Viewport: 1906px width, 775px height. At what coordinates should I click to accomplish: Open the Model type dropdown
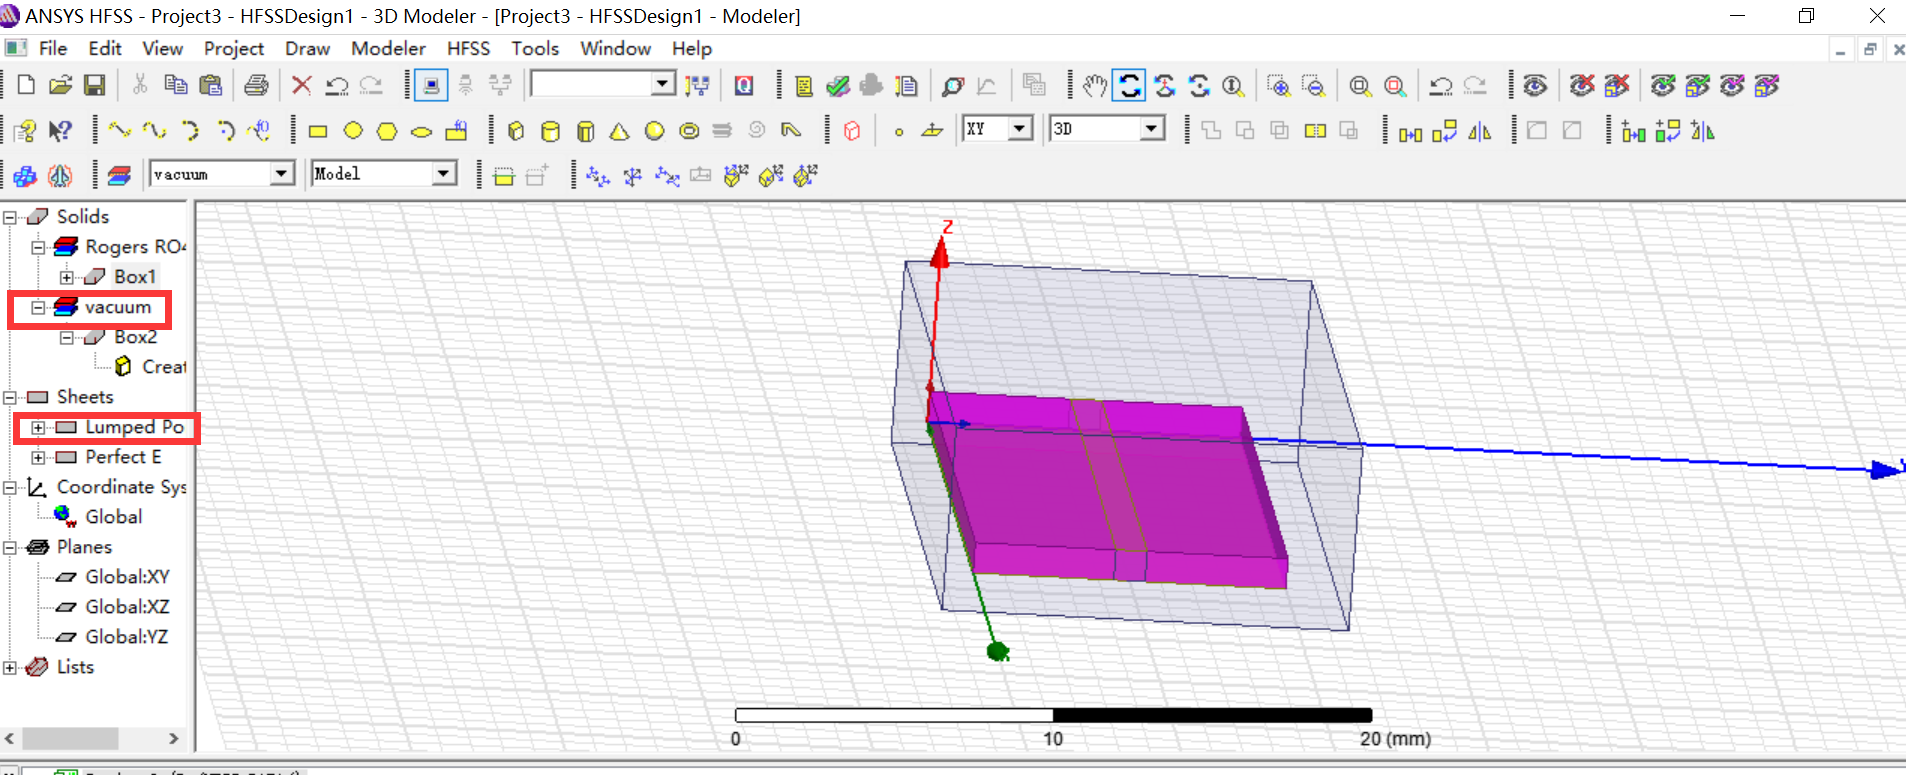pos(443,174)
